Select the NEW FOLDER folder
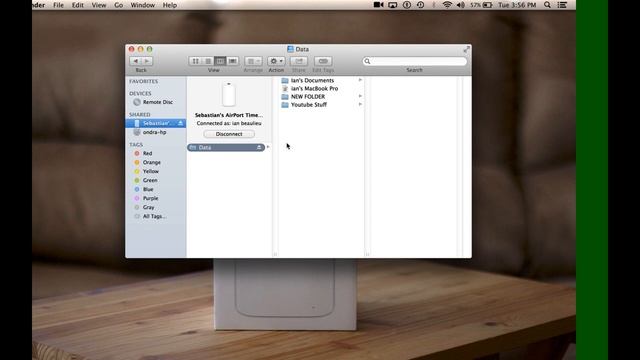This screenshot has width=640, height=360. tap(308, 97)
